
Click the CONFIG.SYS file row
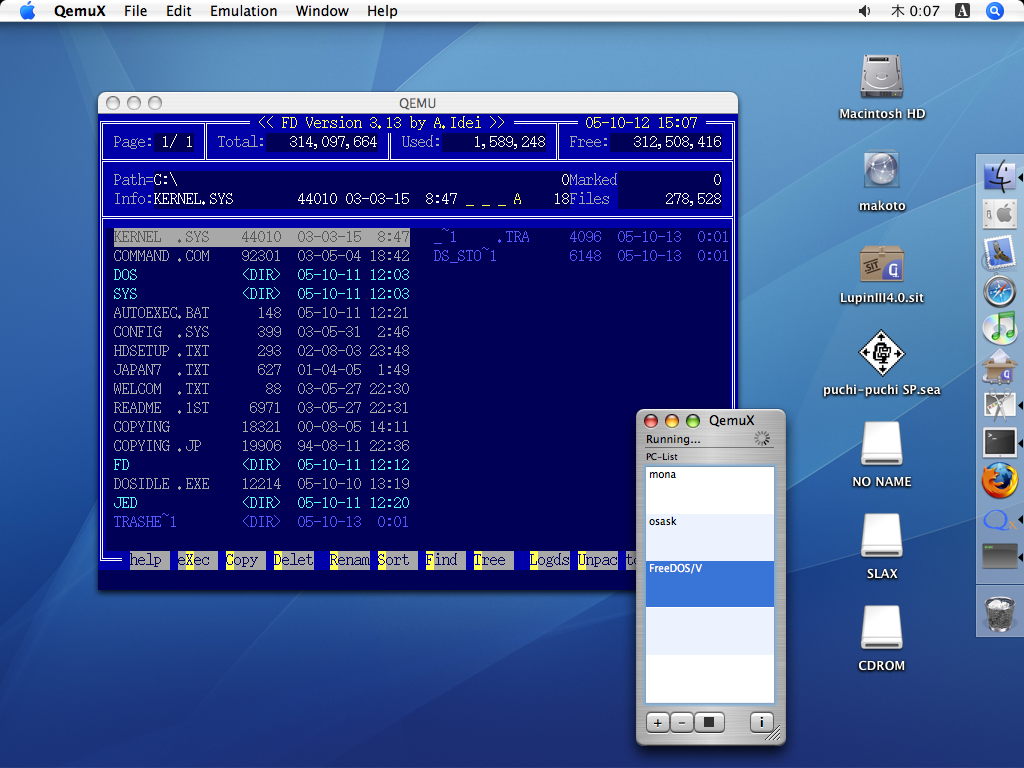tap(261, 332)
